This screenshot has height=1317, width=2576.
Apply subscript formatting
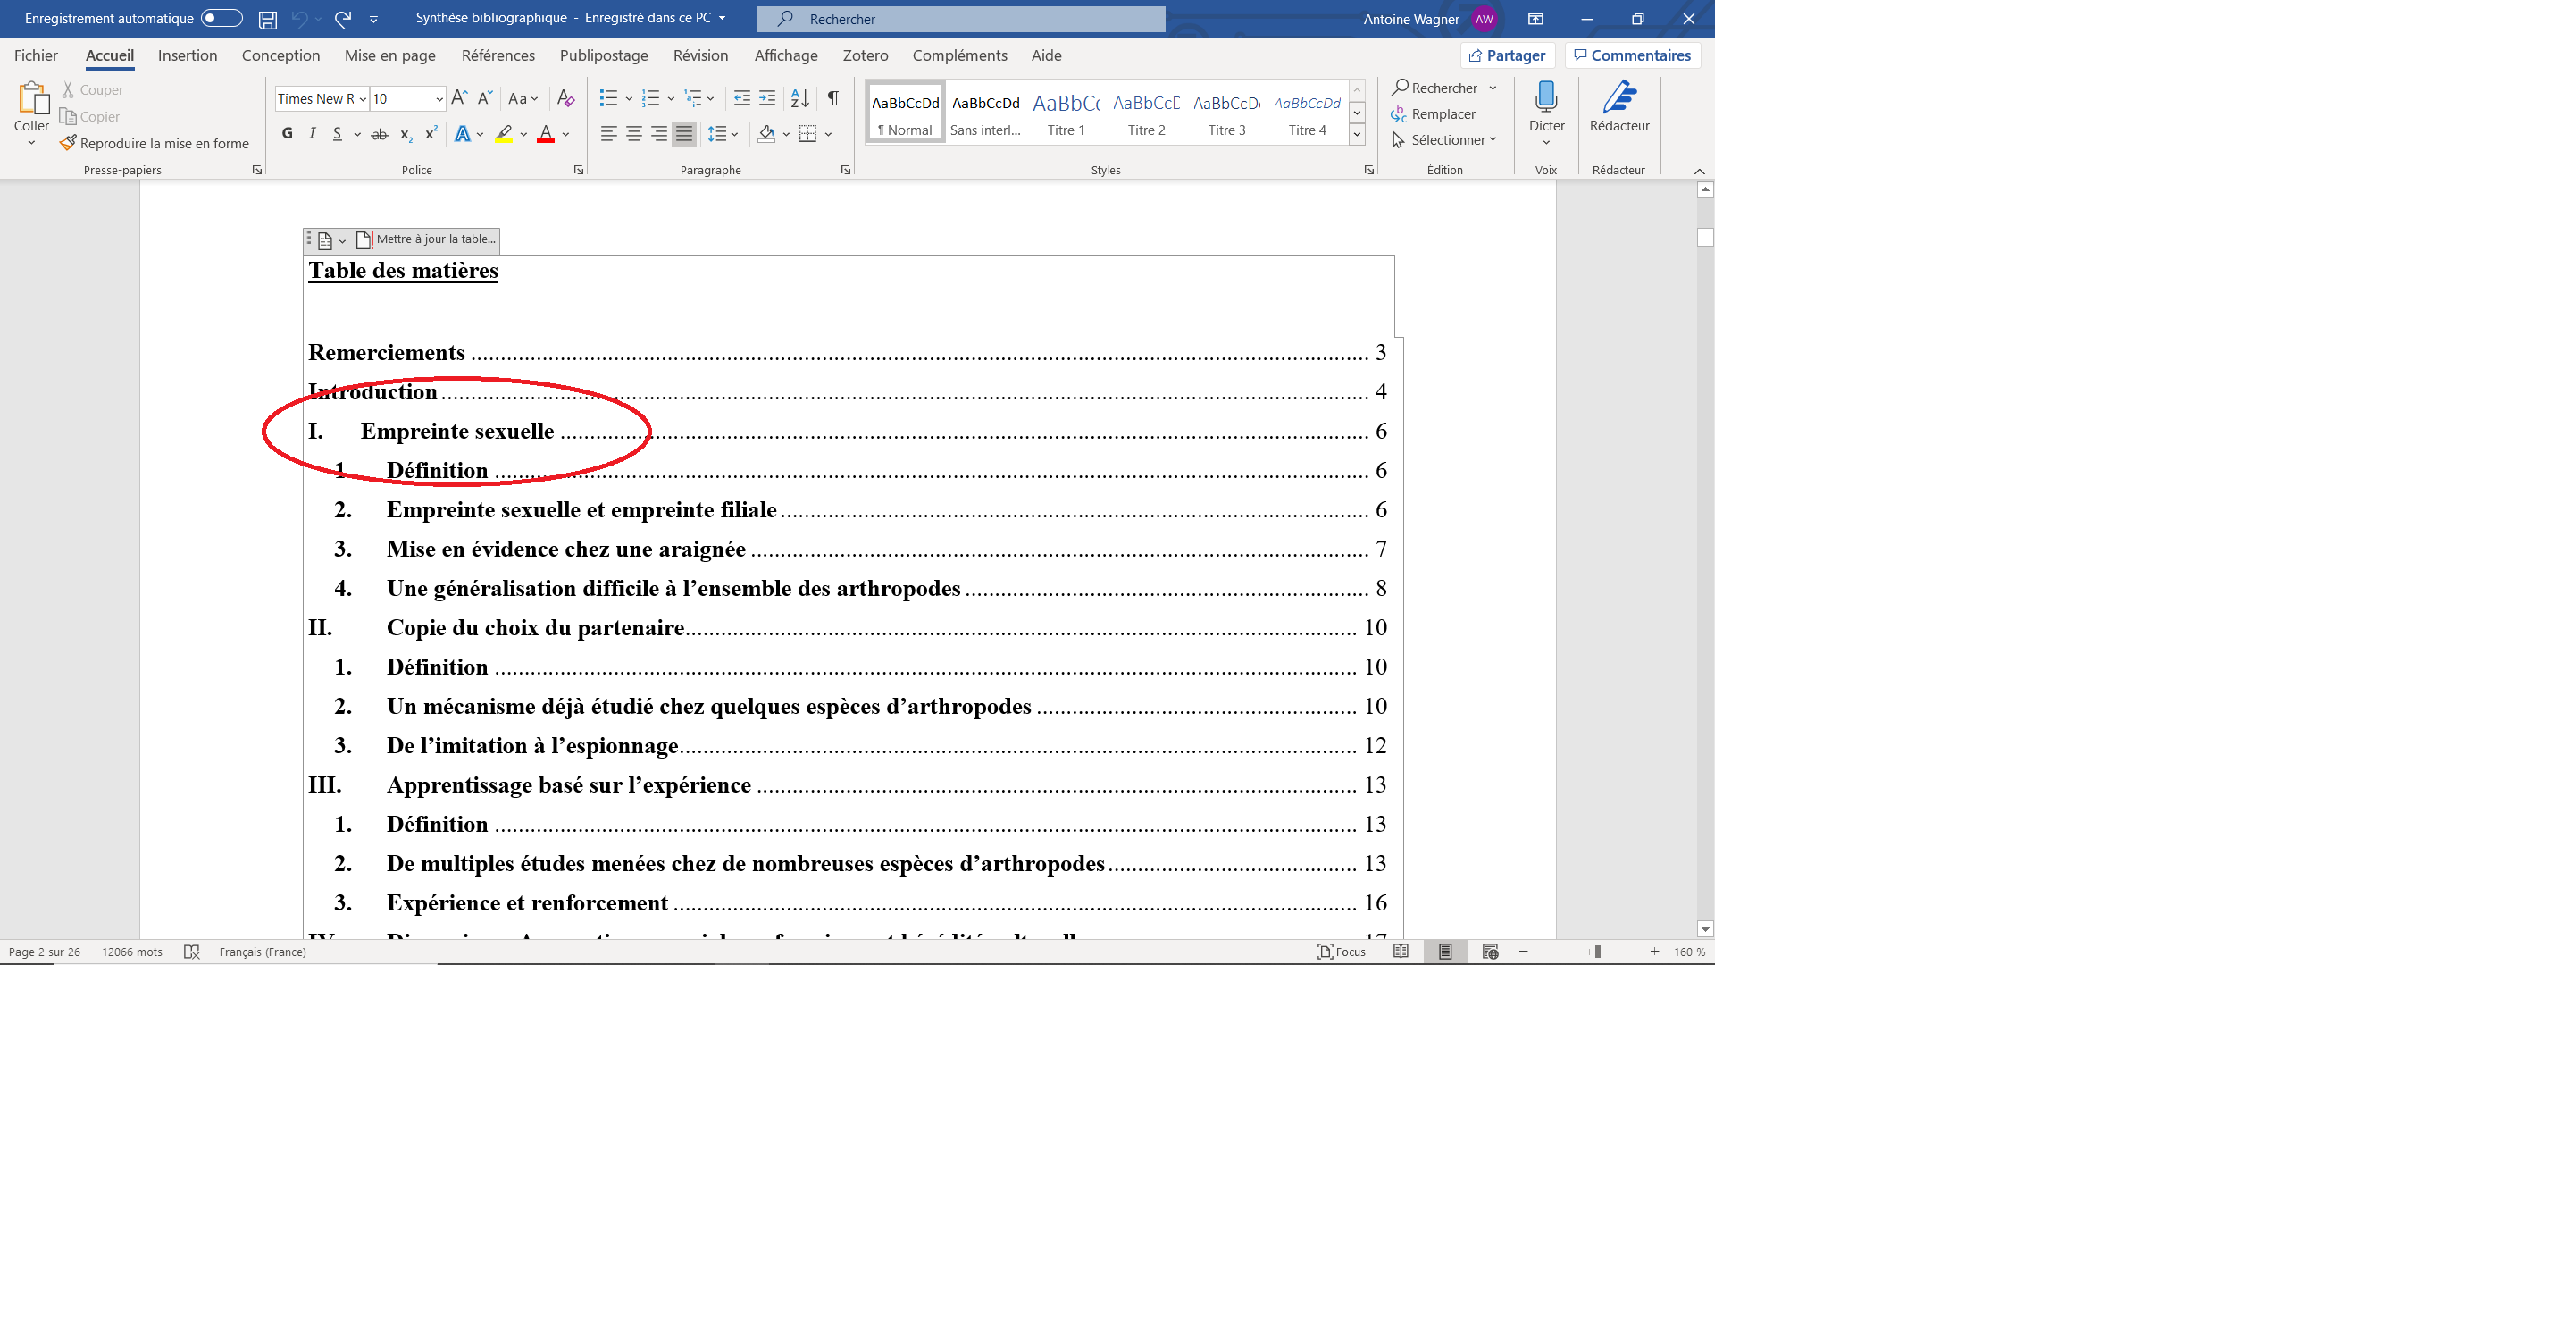click(406, 134)
